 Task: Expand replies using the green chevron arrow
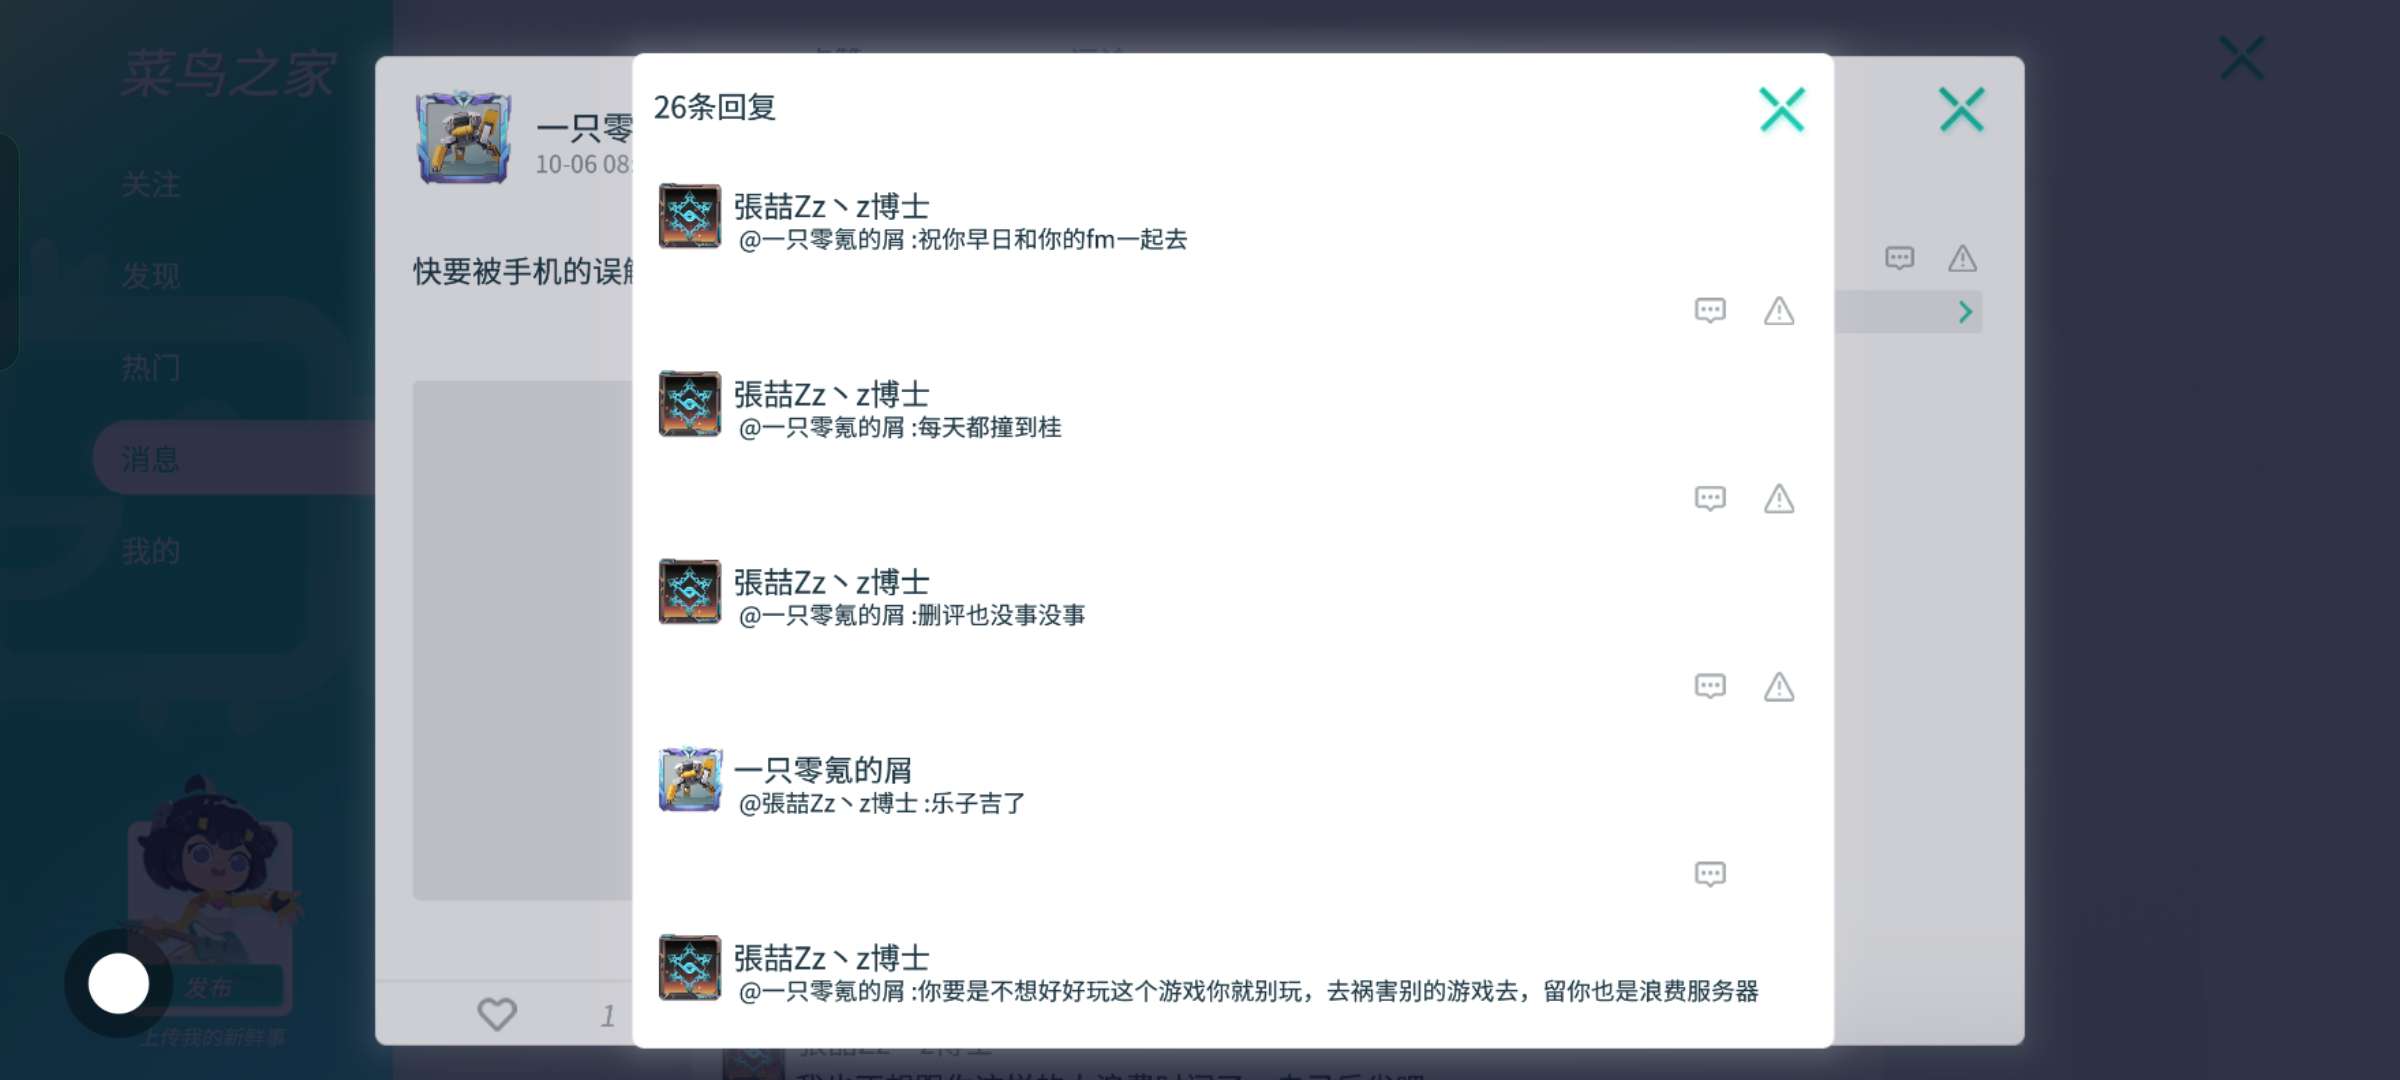[x=1965, y=312]
